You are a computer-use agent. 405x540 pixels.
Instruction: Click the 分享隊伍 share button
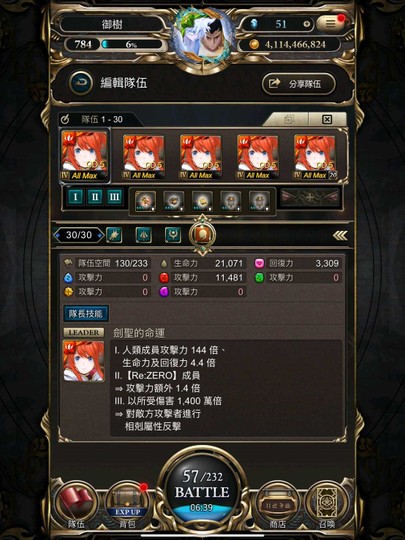coord(298,83)
